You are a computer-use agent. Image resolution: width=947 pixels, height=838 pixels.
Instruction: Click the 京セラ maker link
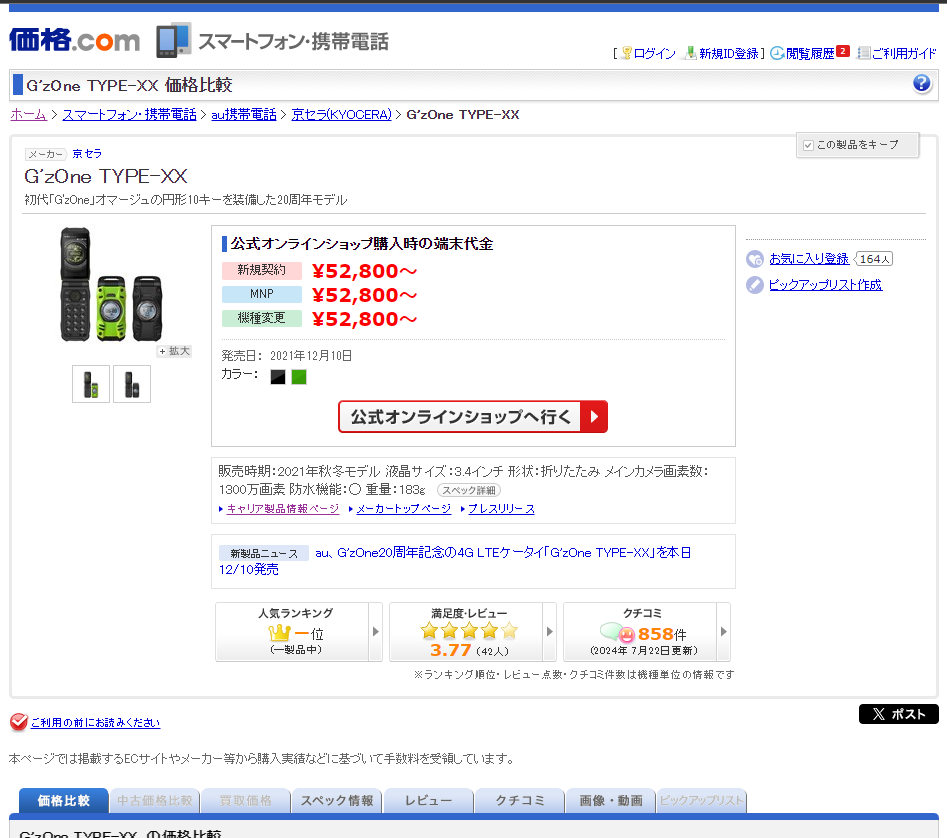click(87, 154)
